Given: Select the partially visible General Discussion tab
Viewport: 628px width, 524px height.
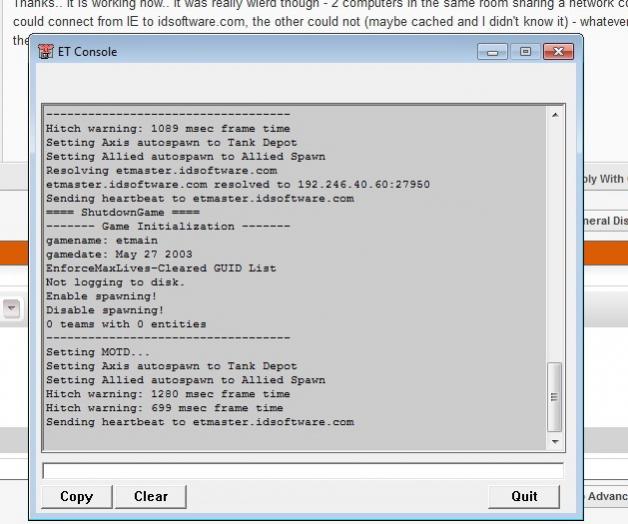Looking at the screenshot, I should coord(604,221).
